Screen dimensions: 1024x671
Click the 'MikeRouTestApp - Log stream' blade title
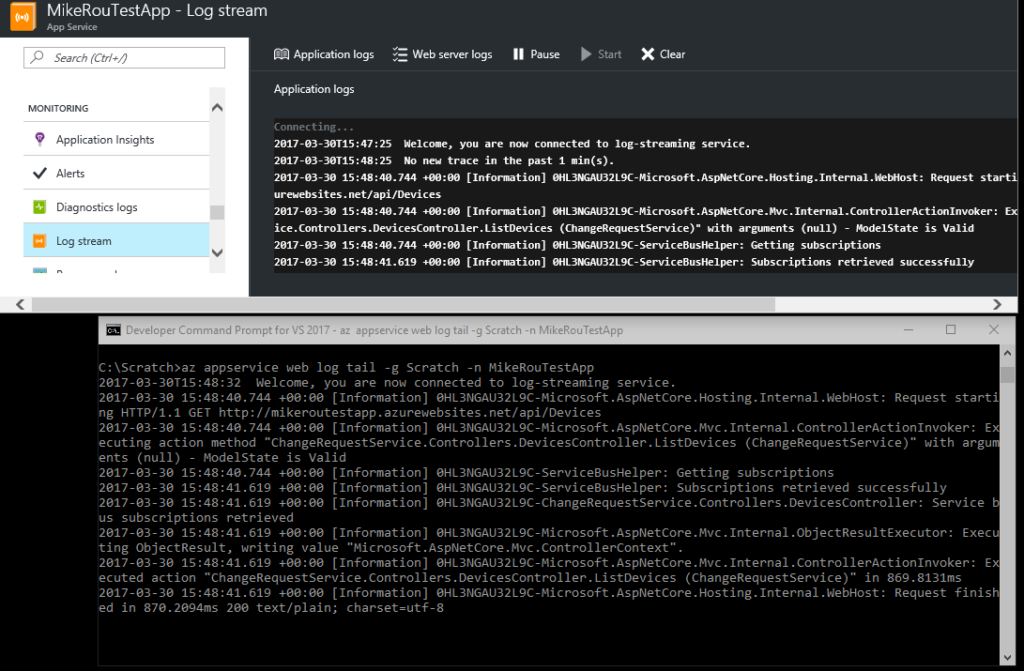(157, 10)
